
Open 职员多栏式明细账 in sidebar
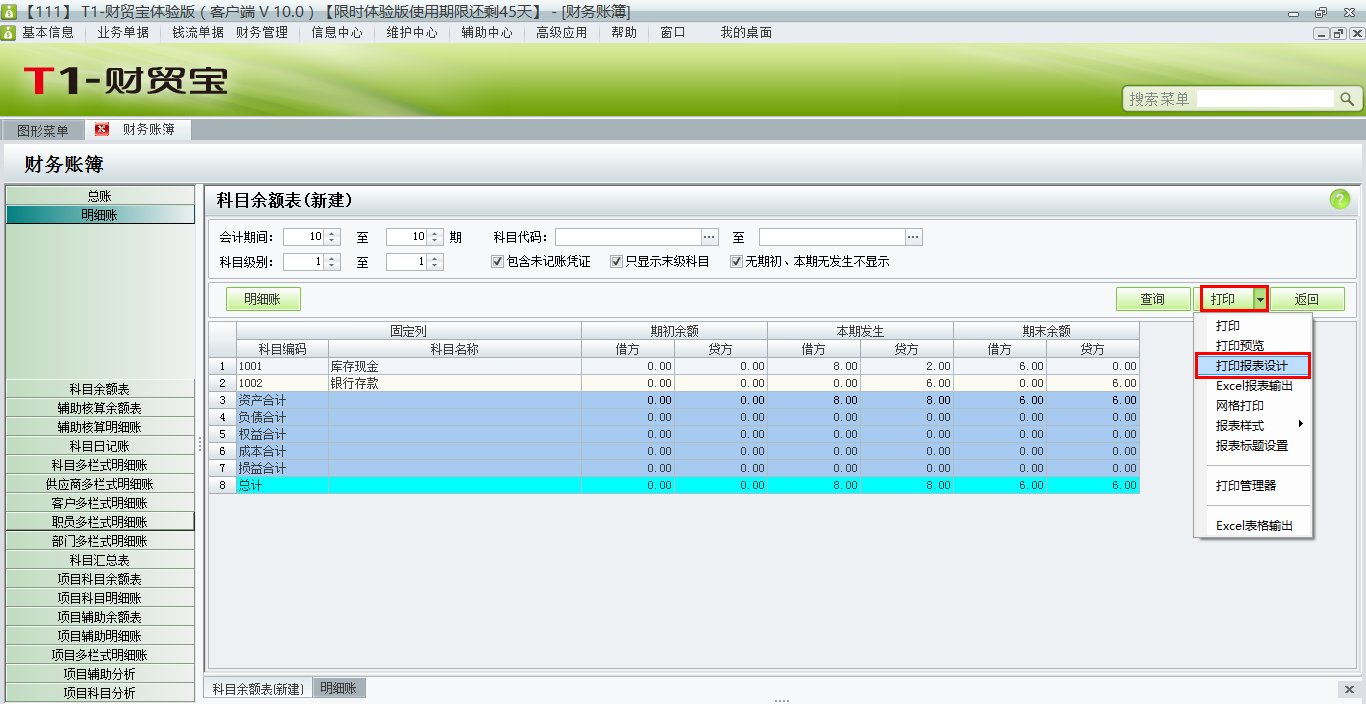100,522
